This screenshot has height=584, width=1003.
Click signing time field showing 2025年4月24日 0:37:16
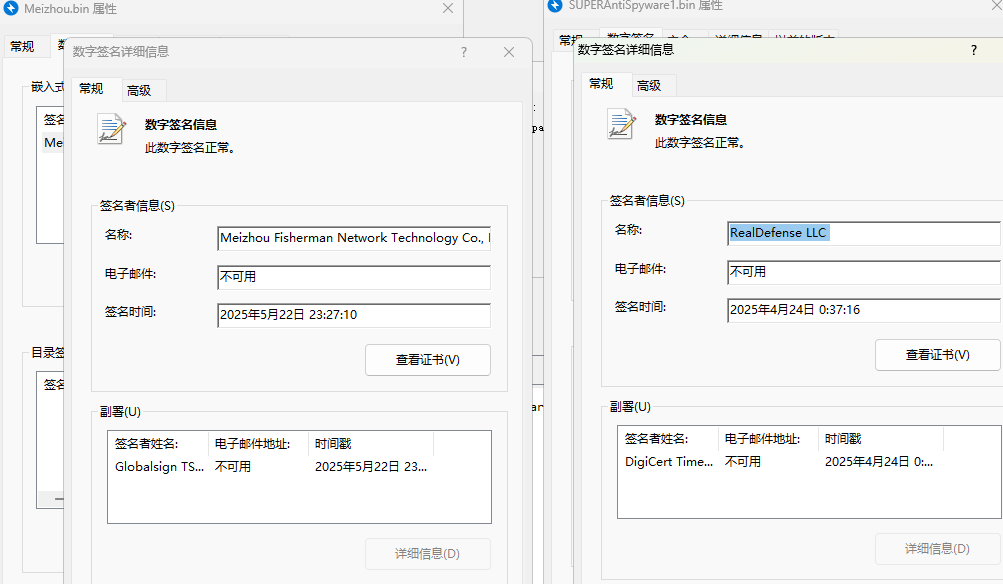click(864, 310)
